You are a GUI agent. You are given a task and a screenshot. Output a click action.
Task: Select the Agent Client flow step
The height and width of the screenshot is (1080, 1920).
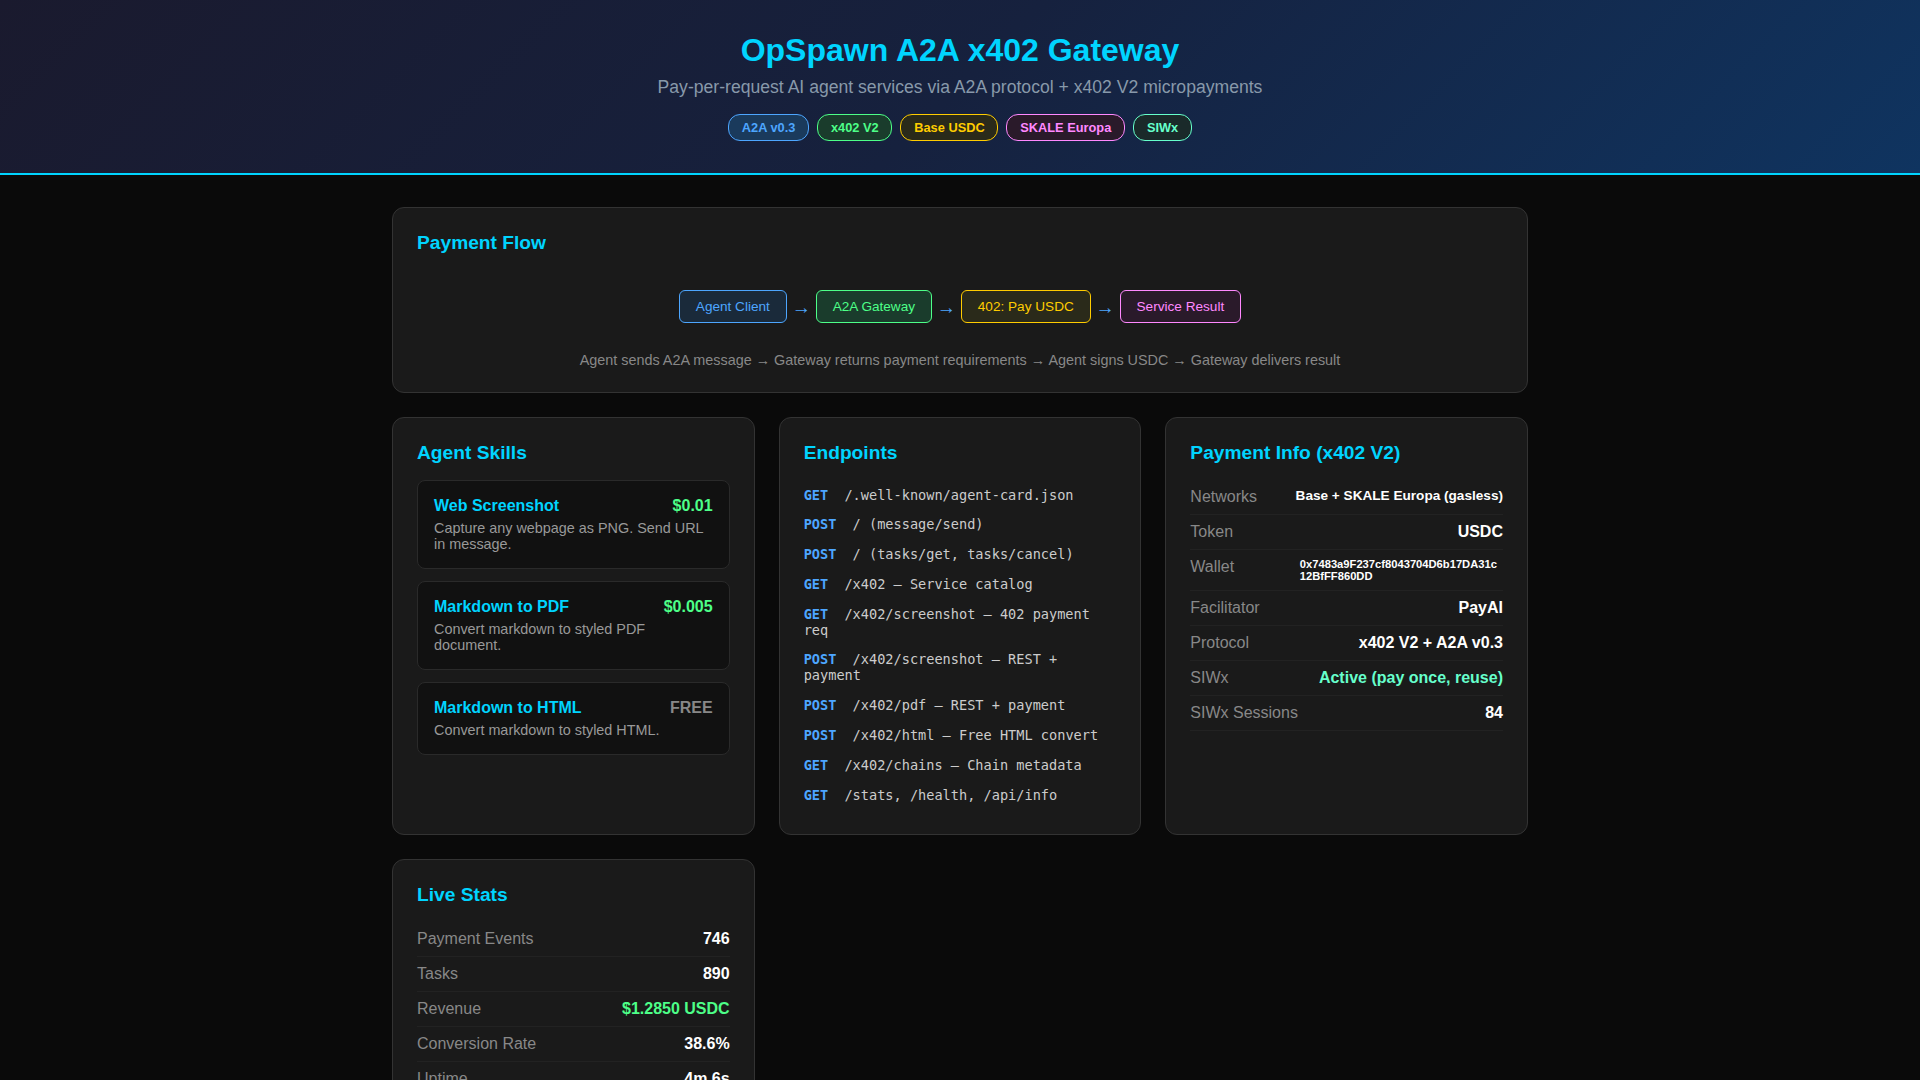click(x=733, y=307)
